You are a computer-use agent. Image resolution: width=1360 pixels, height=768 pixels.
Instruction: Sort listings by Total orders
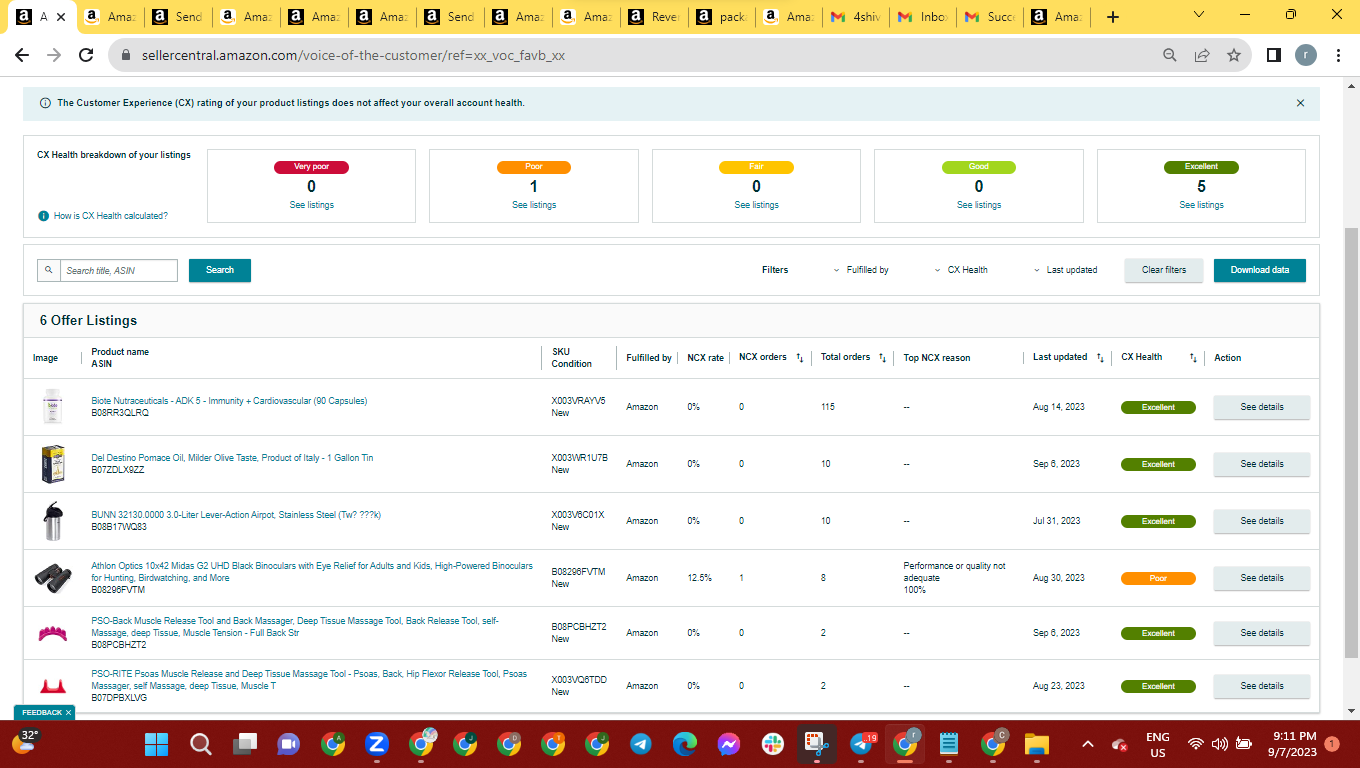(882, 358)
